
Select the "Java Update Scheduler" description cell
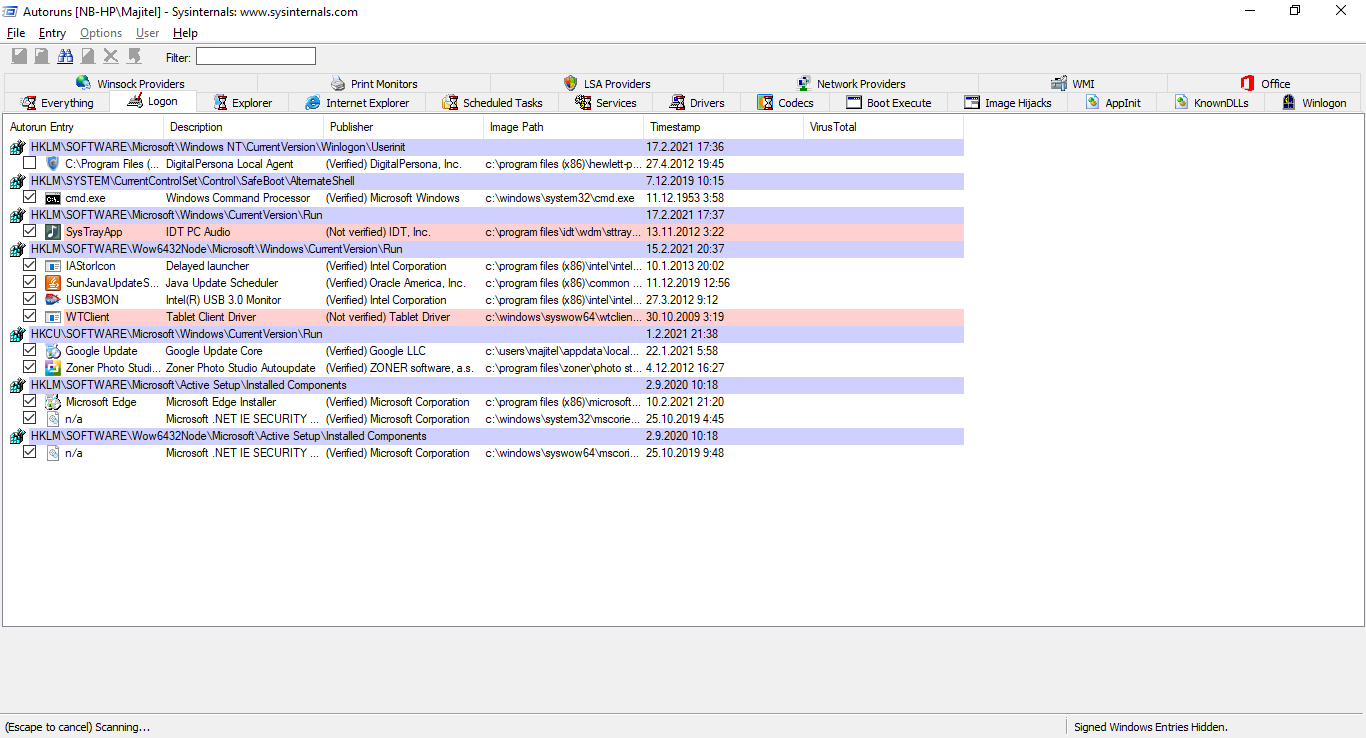tap(222, 283)
